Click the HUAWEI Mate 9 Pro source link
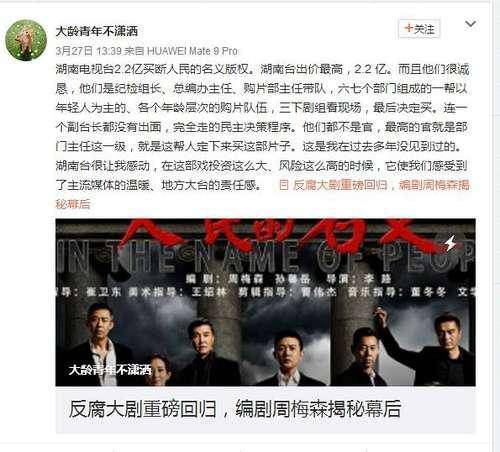Screen dimensions: 500x452 [x=192, y=51]
